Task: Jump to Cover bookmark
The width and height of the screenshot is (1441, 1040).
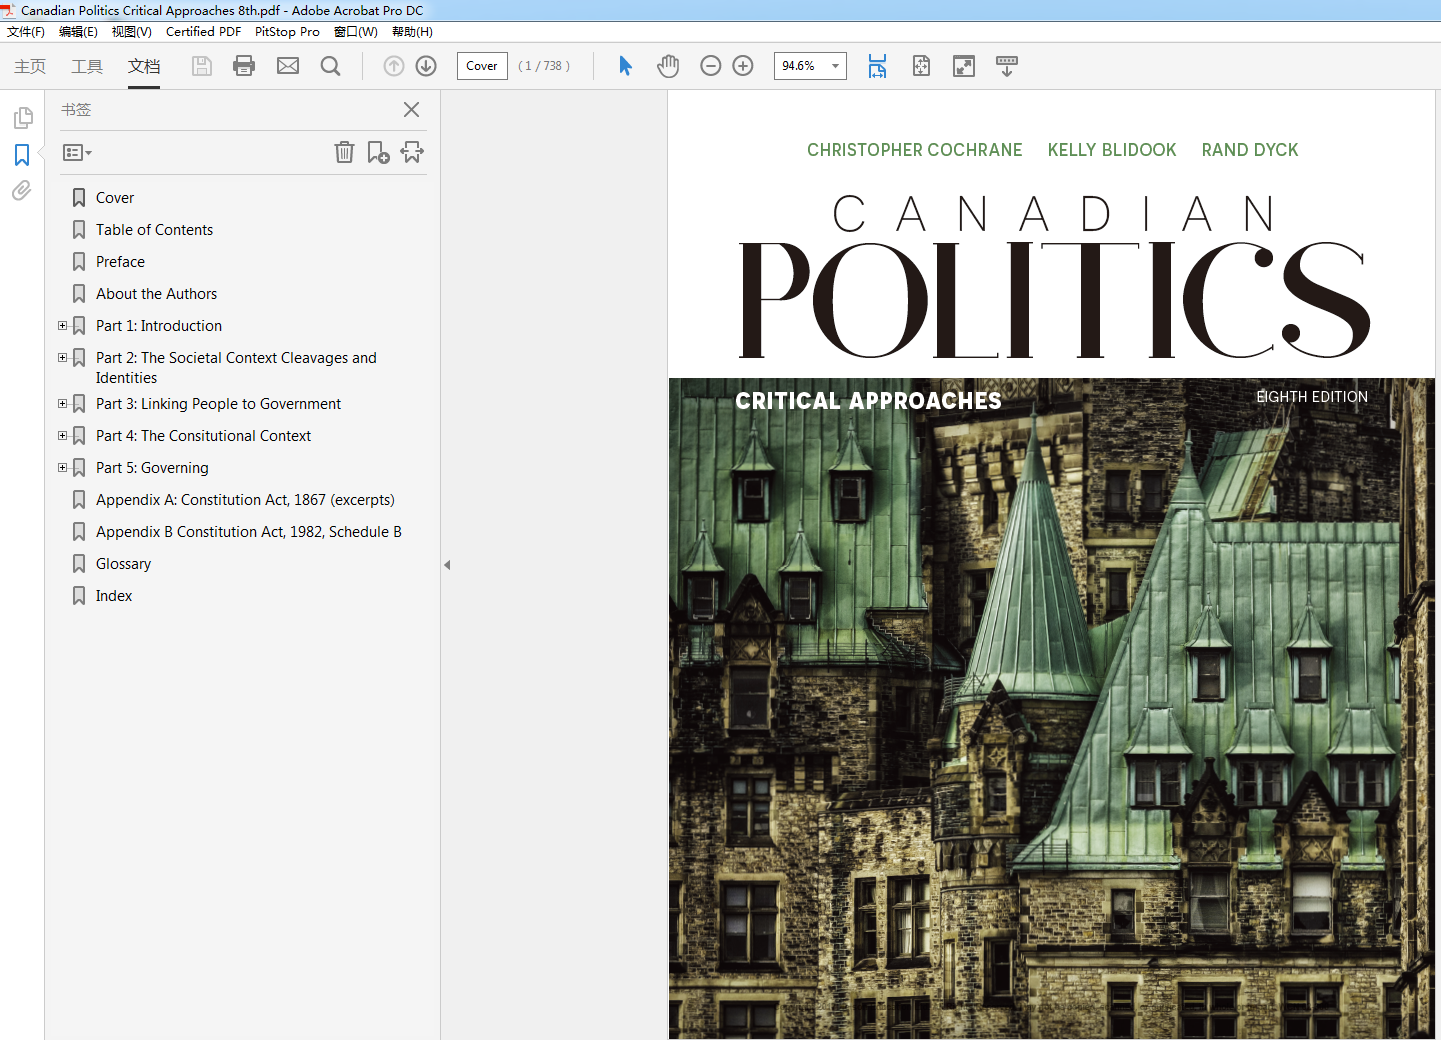Action: click(x=115, y=198)
